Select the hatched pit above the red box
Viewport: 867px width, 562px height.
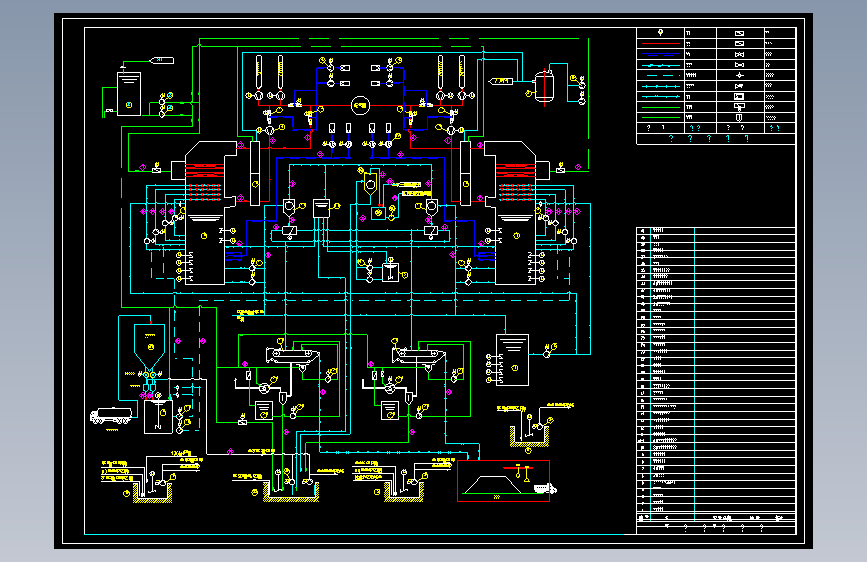click(529, 436)
